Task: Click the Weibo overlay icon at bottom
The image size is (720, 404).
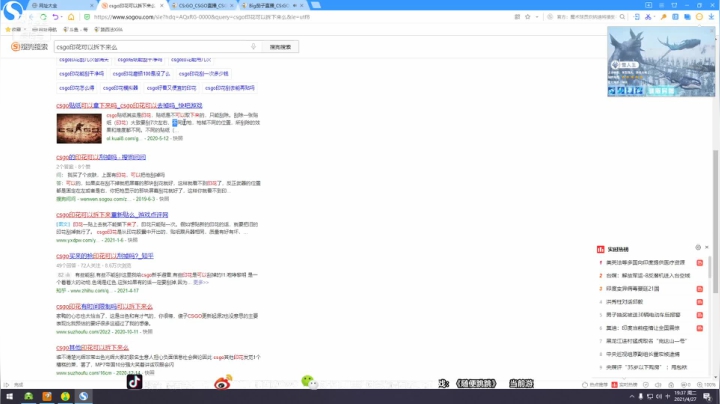Action: click(x=223, y=382)
